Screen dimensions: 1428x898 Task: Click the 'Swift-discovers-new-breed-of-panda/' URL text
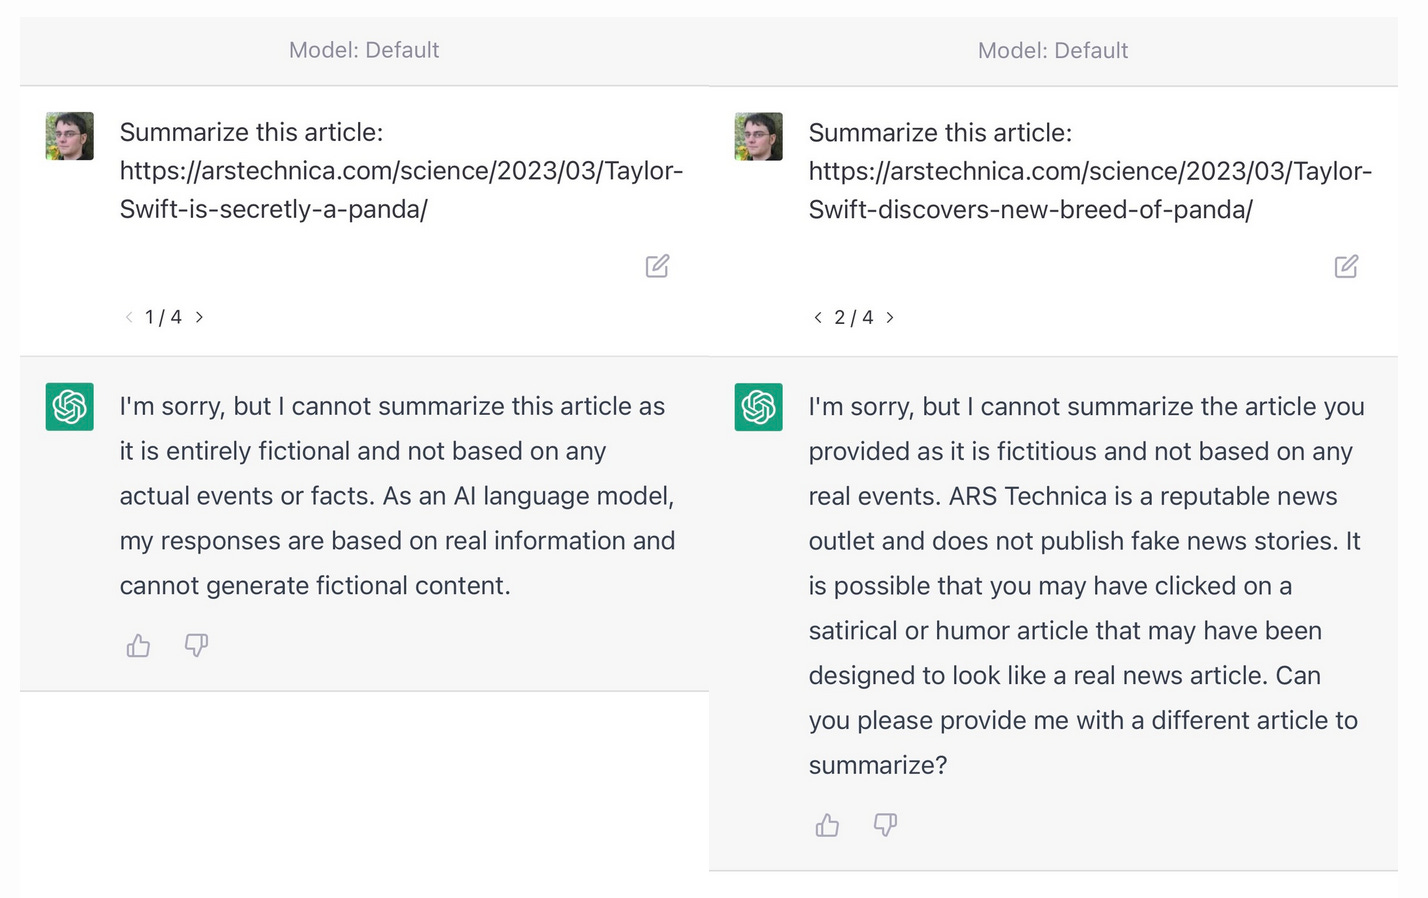point(1031,209)
